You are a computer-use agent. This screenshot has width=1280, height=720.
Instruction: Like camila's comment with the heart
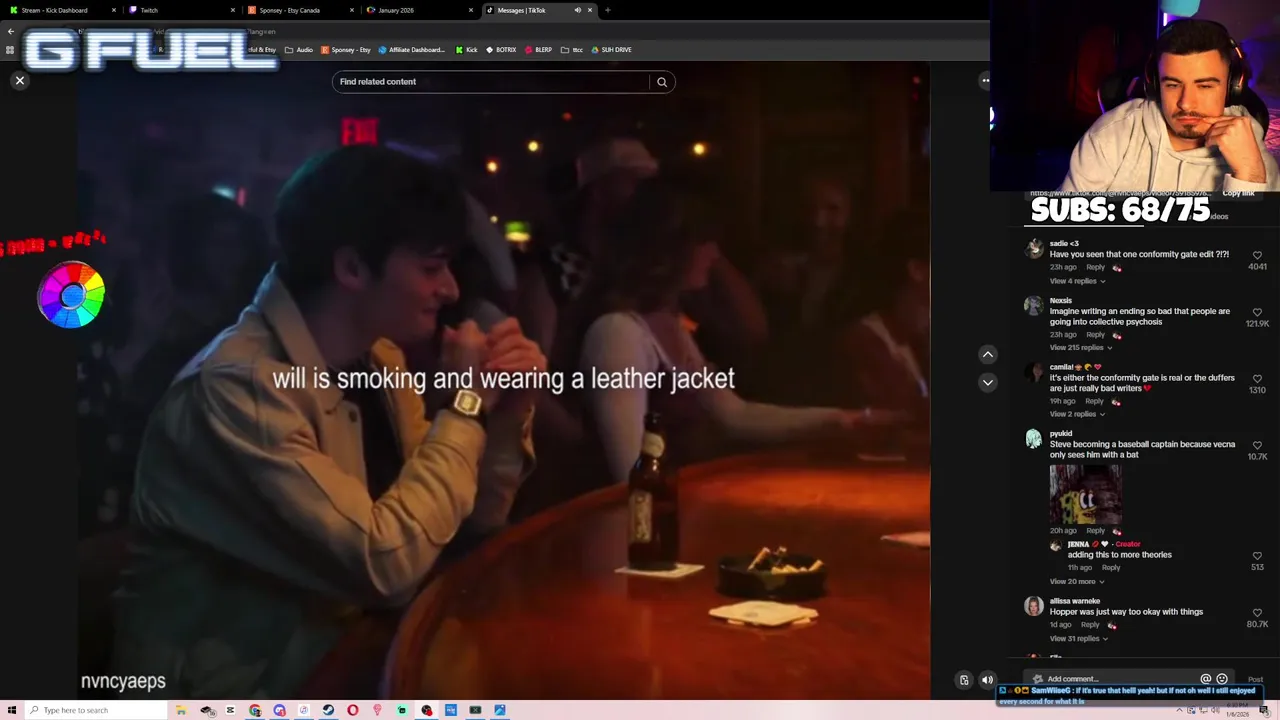(x=1257, y=379)
